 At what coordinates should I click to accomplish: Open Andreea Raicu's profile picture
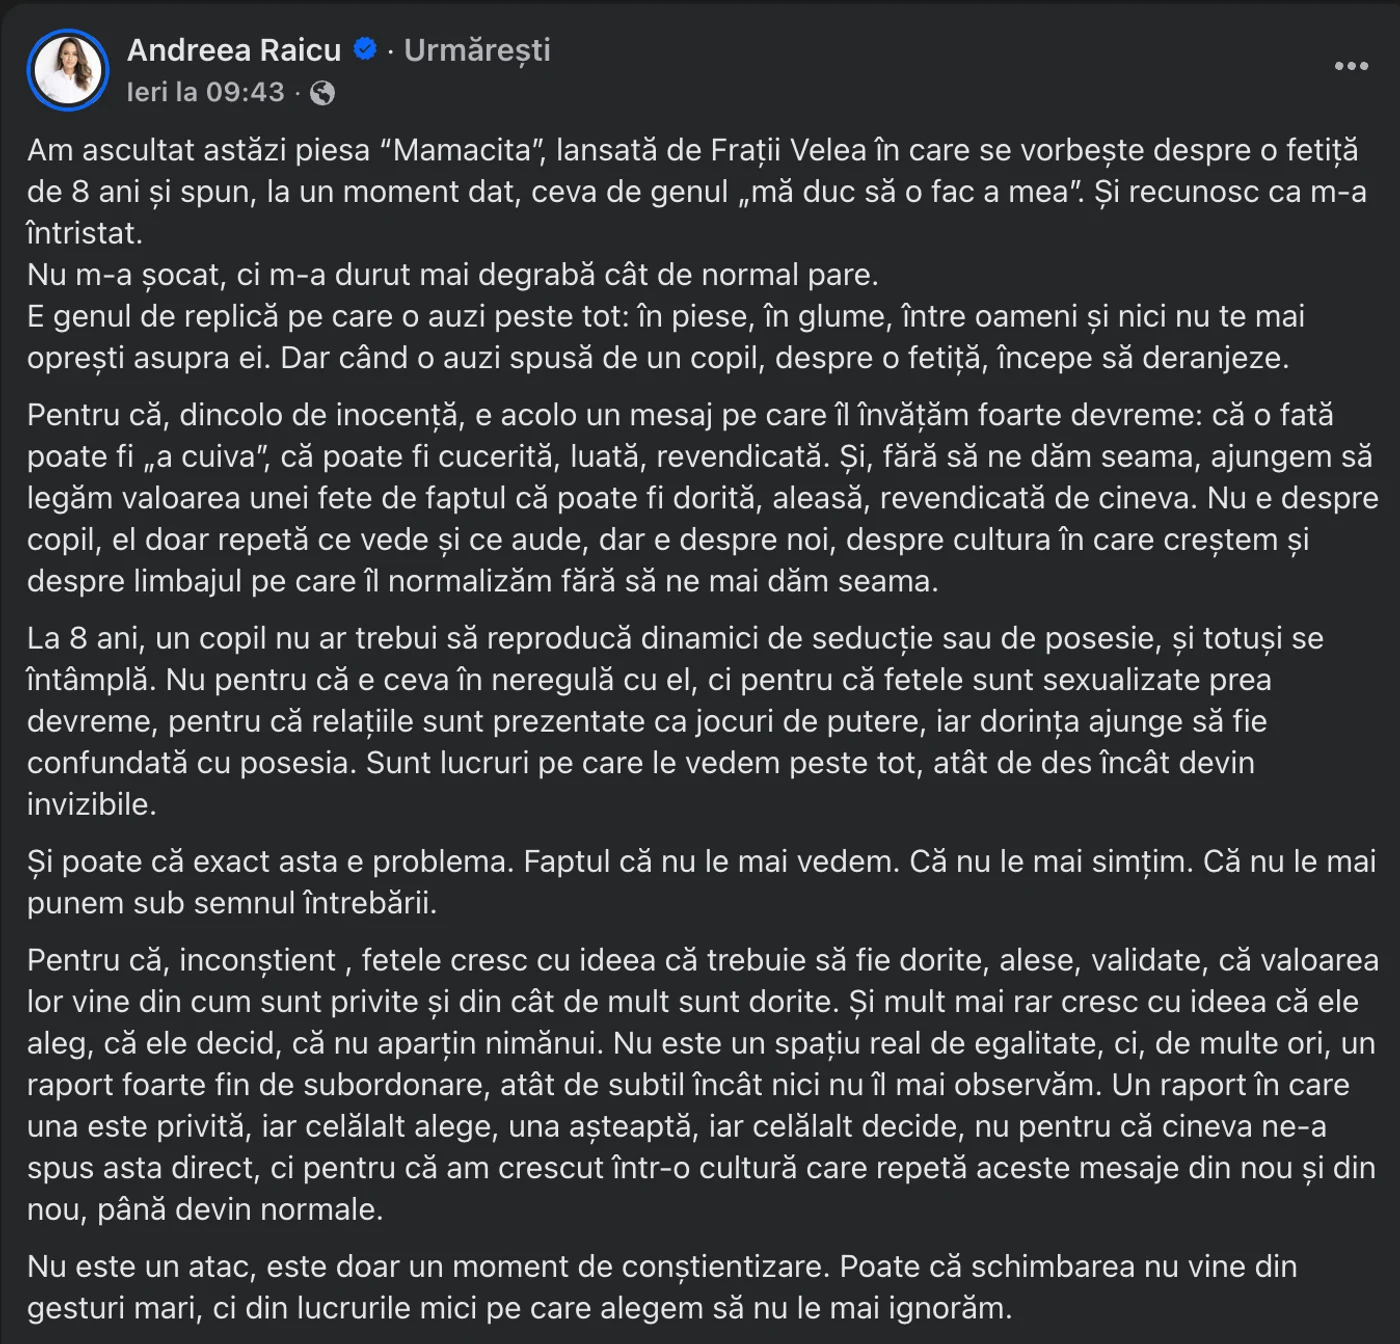pos(68,68)
